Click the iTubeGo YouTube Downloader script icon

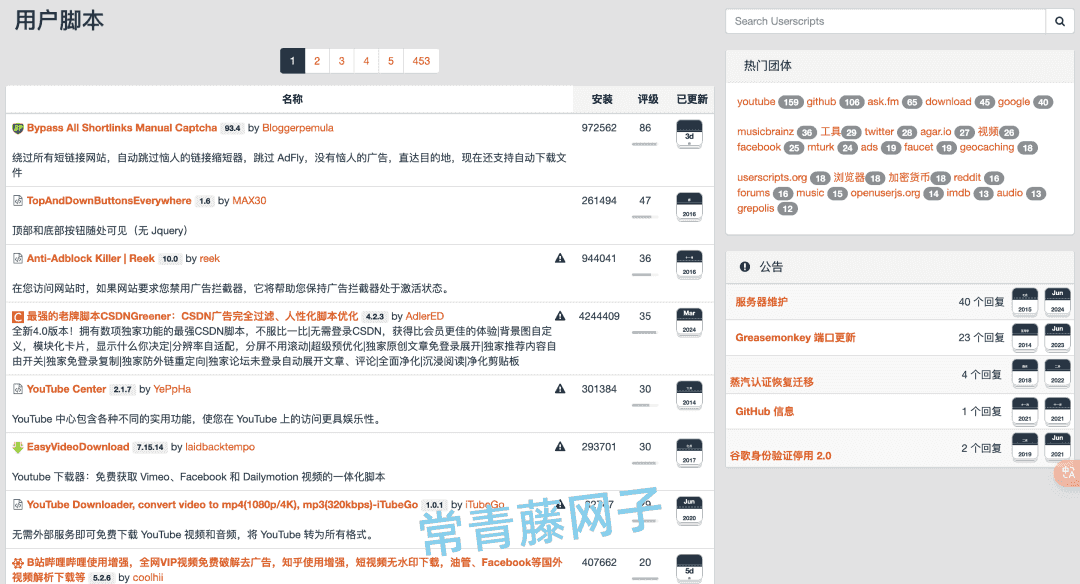pos(18,505)
